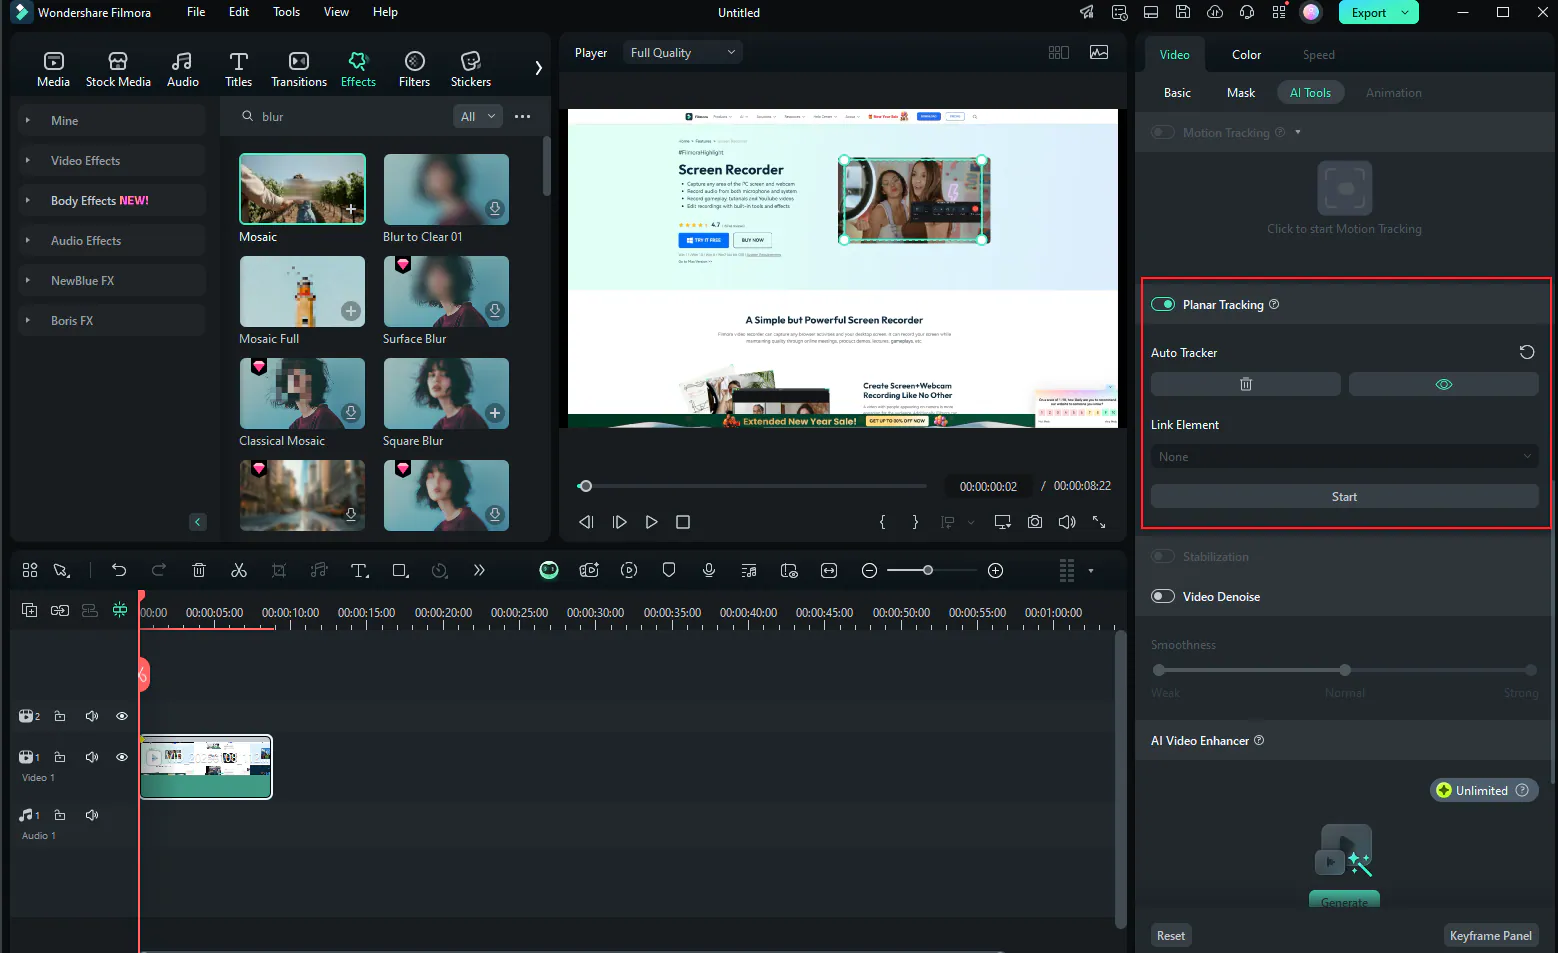The height and width of the screenshot is (953, 1558).
Task: Click the player progress bar handle
Action: [x=586, y=486]
